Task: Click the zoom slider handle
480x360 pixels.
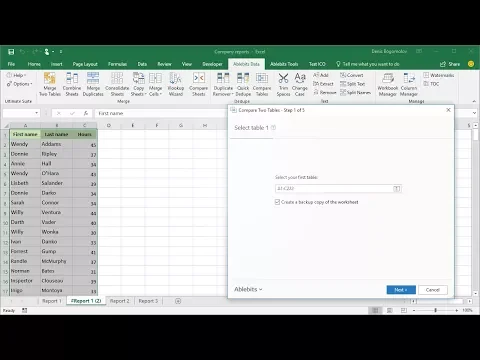Action: pos(435,310)
